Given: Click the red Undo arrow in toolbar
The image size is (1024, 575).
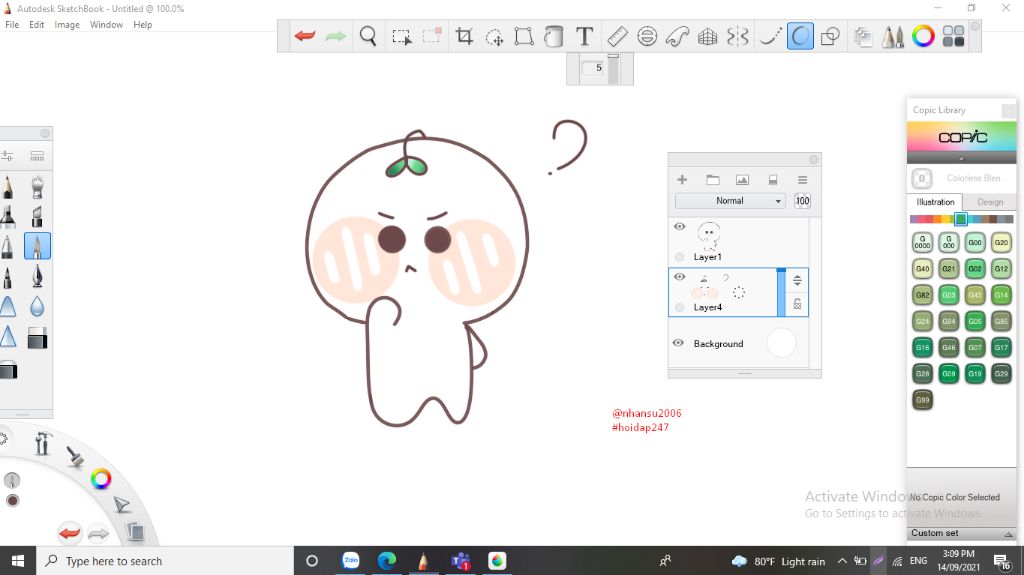Looking at the screenshot, I should pos(305,37).
